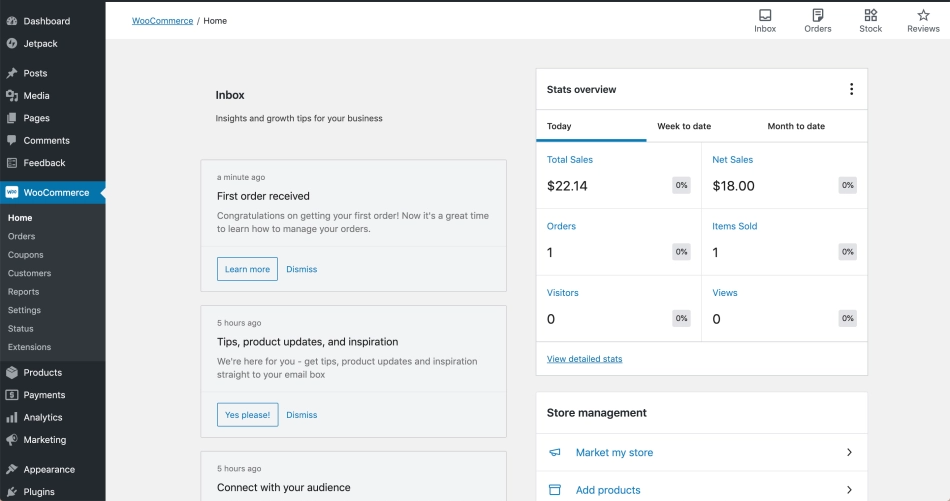Viewport: 950px width, 501px height.
Task: Click the Add products label
Action: click(608, 490)
